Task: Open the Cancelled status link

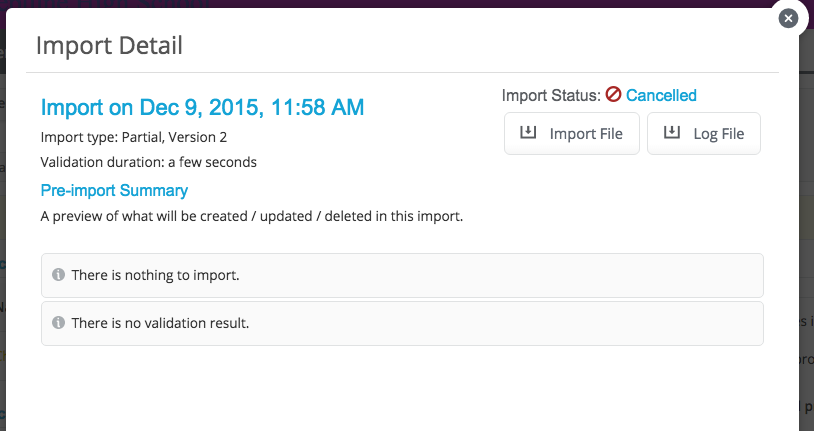Action: pos(661,95)
